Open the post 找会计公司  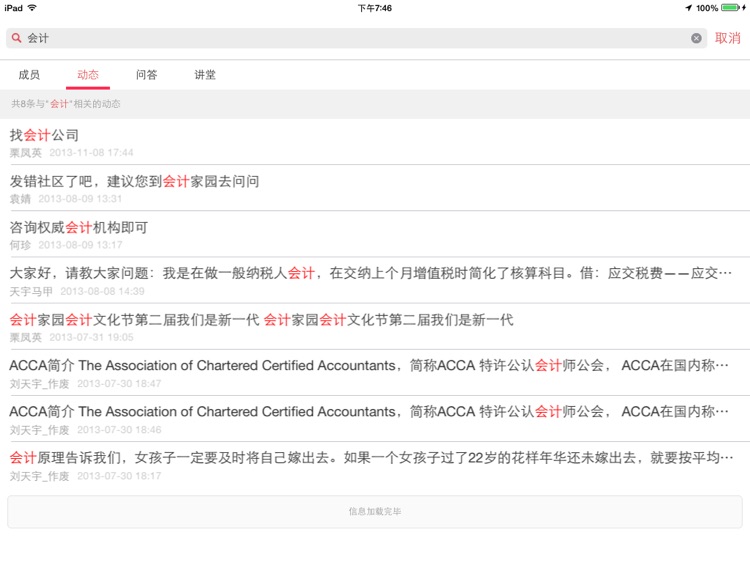[x=375, y=142]
